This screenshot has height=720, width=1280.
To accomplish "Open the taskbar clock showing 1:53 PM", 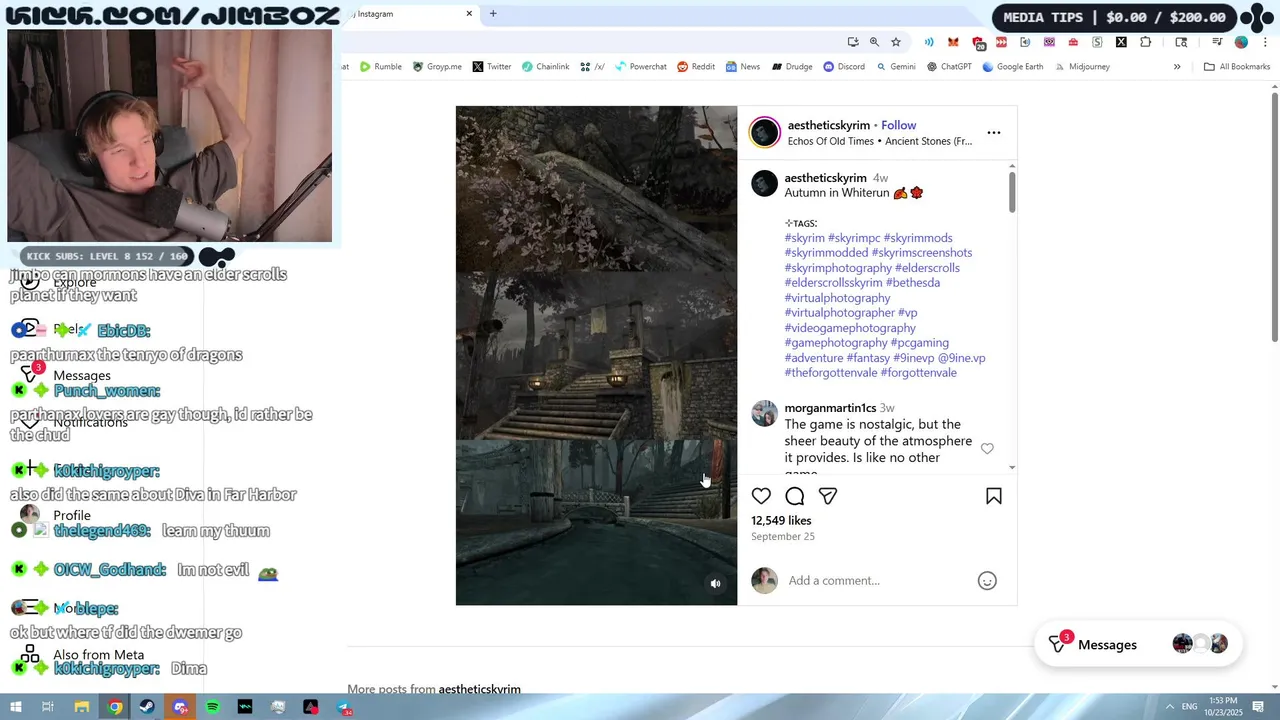I will [x=1223, y=706].
